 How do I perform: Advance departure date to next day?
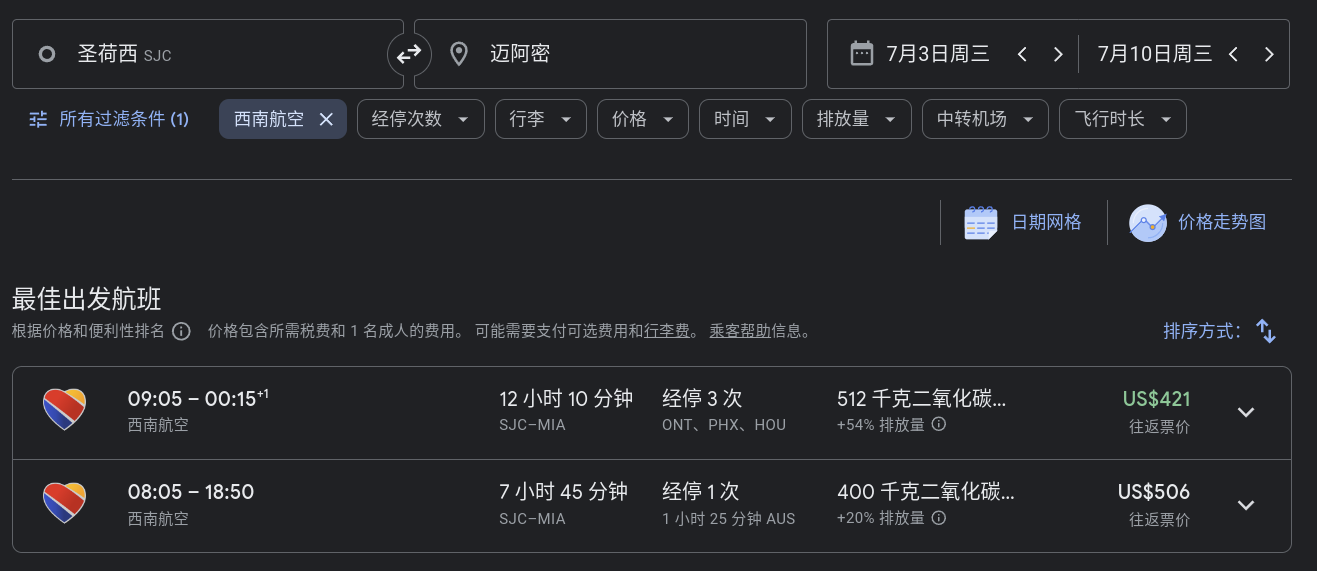pos(1058,54)
